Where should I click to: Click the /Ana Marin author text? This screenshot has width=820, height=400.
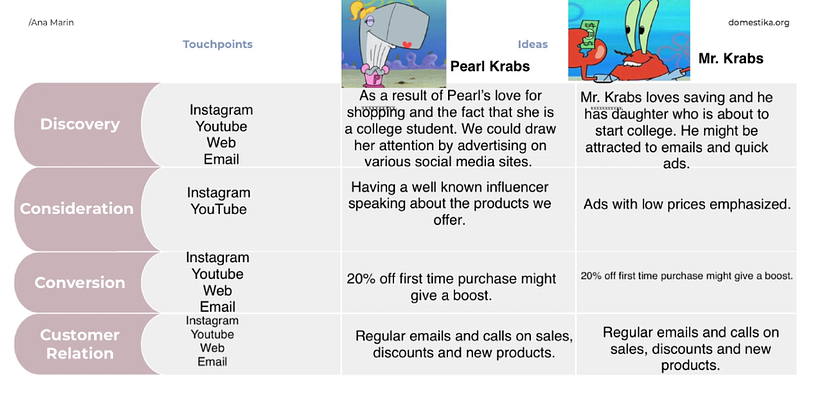click(51, 22)
